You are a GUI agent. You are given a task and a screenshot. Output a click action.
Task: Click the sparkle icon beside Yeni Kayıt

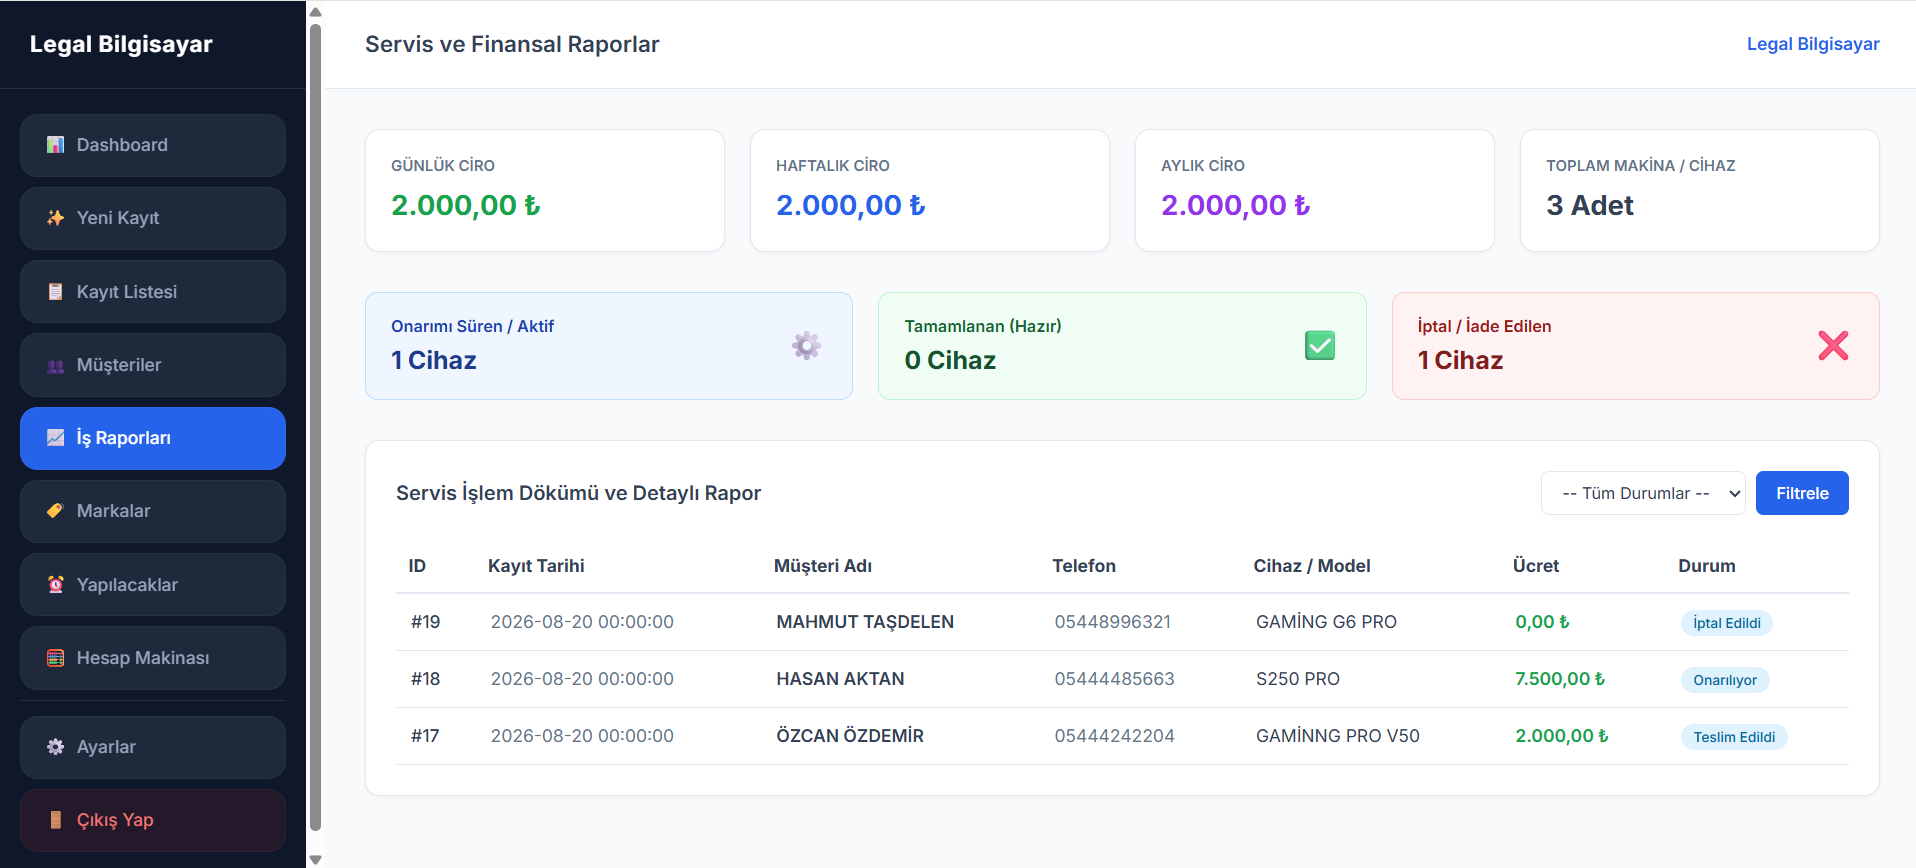[56, 218]
